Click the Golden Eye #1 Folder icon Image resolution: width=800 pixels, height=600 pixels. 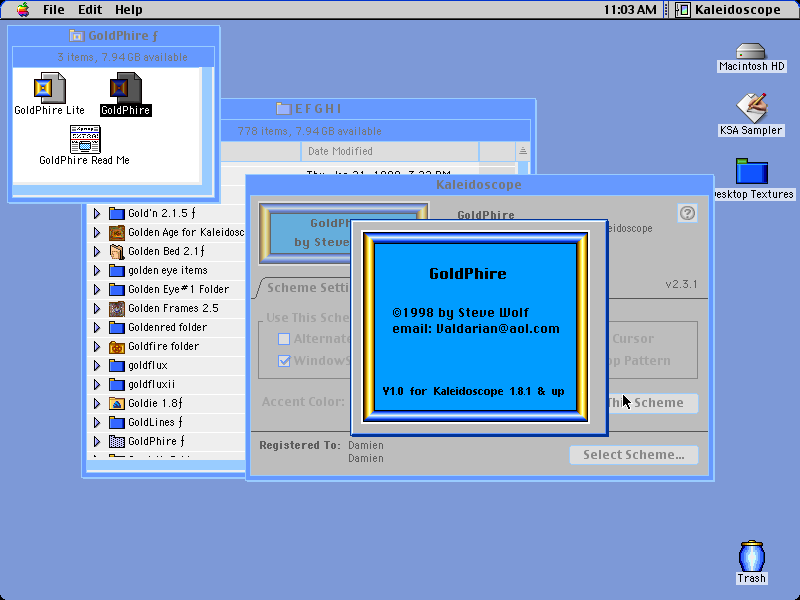click(x=117, y=289)
